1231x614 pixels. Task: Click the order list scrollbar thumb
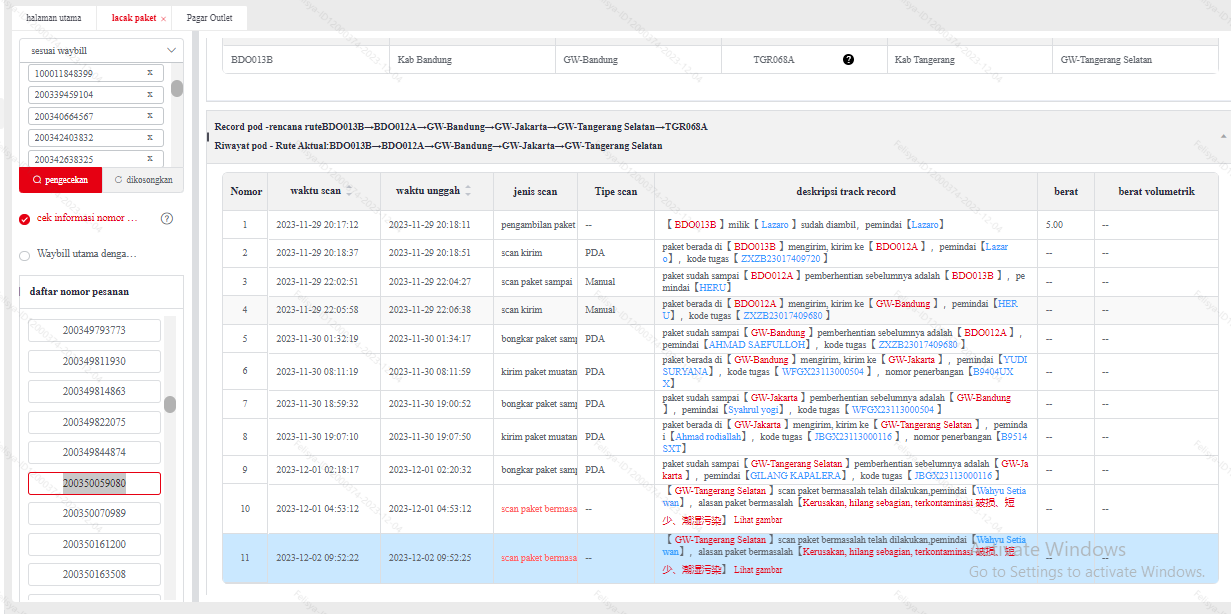point(170,404)
